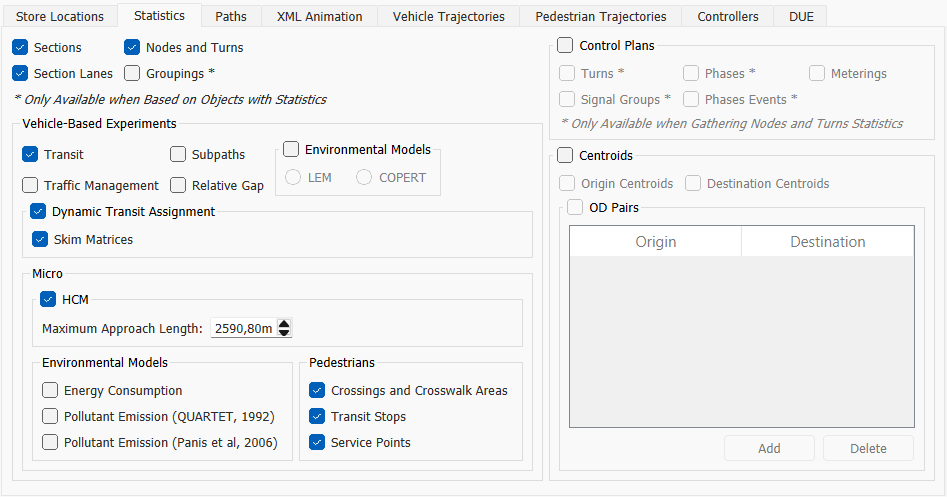Check the Subpaths option
947x497 pixels.
178,154
